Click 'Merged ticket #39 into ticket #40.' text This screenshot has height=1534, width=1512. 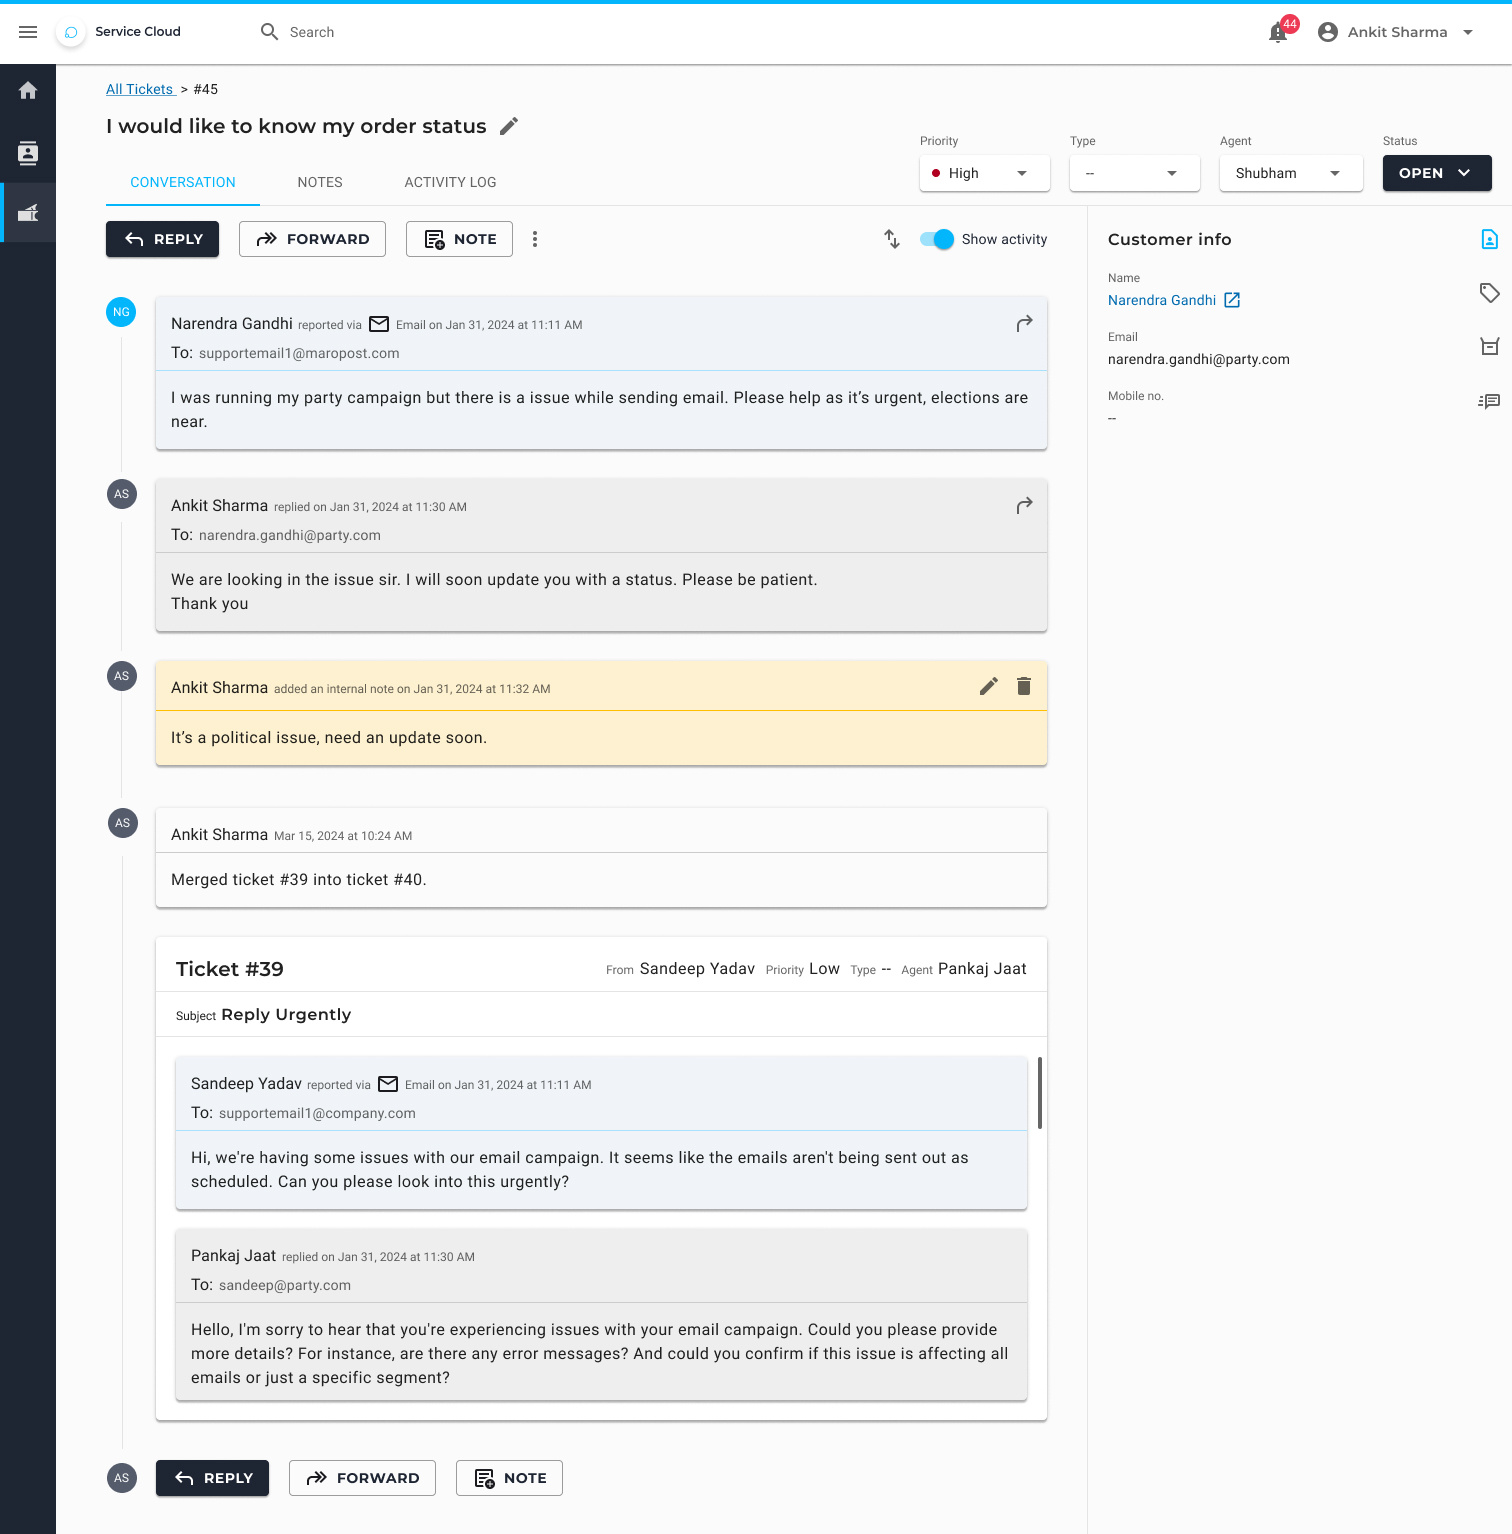coord(299,880)
